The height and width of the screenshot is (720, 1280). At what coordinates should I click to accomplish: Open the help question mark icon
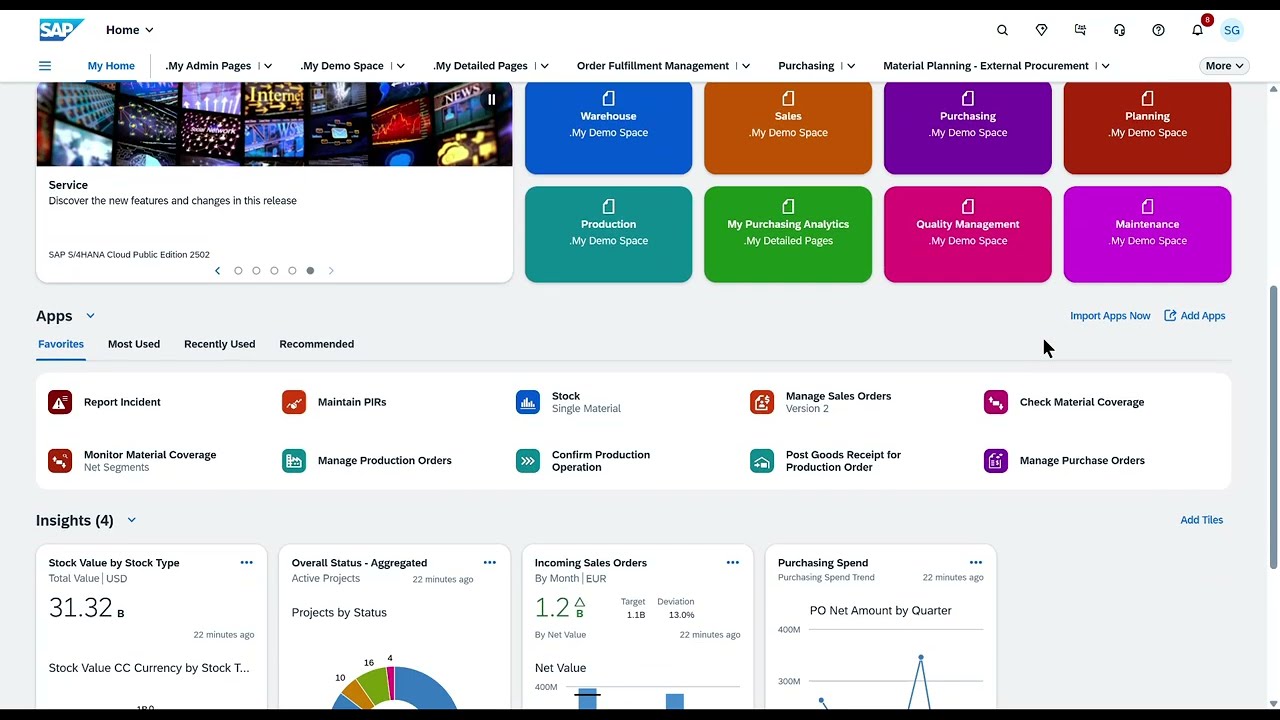tap(1158, 30)
